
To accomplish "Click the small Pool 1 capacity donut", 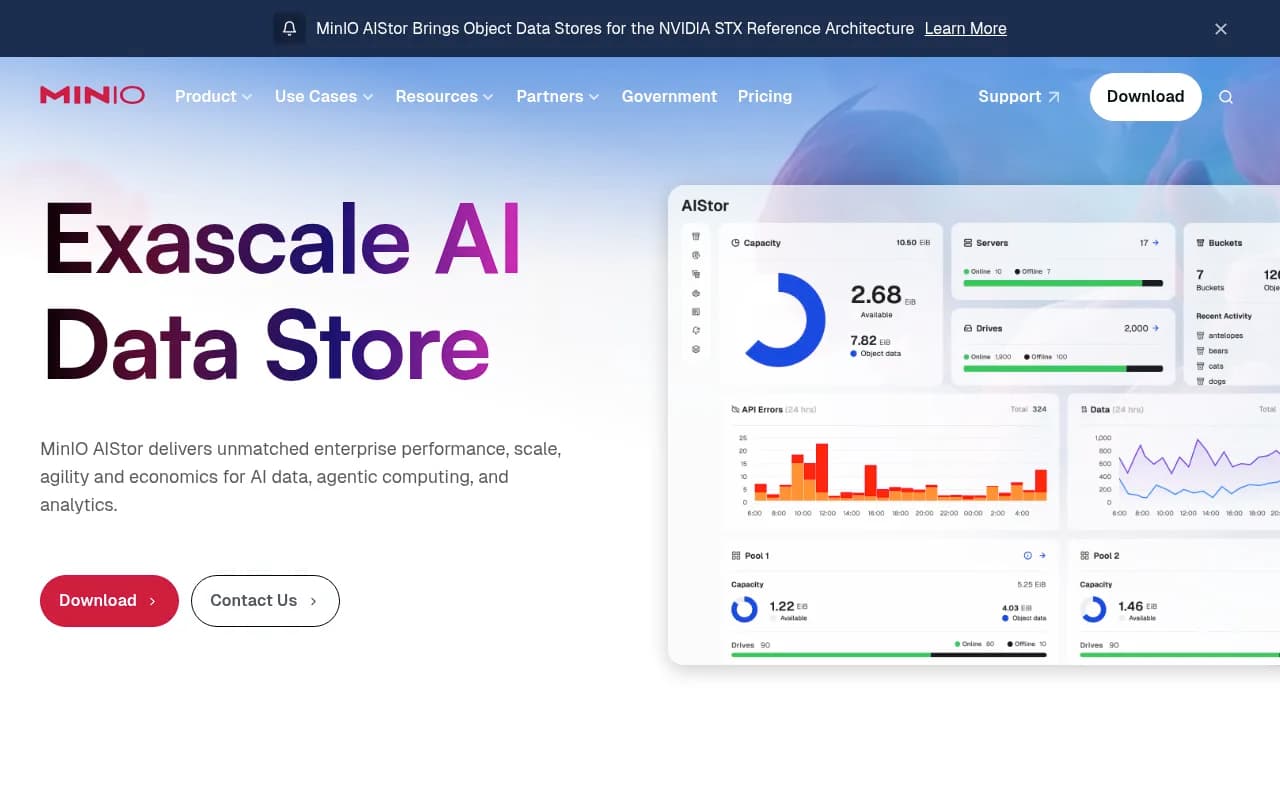I will pos(744,609).
